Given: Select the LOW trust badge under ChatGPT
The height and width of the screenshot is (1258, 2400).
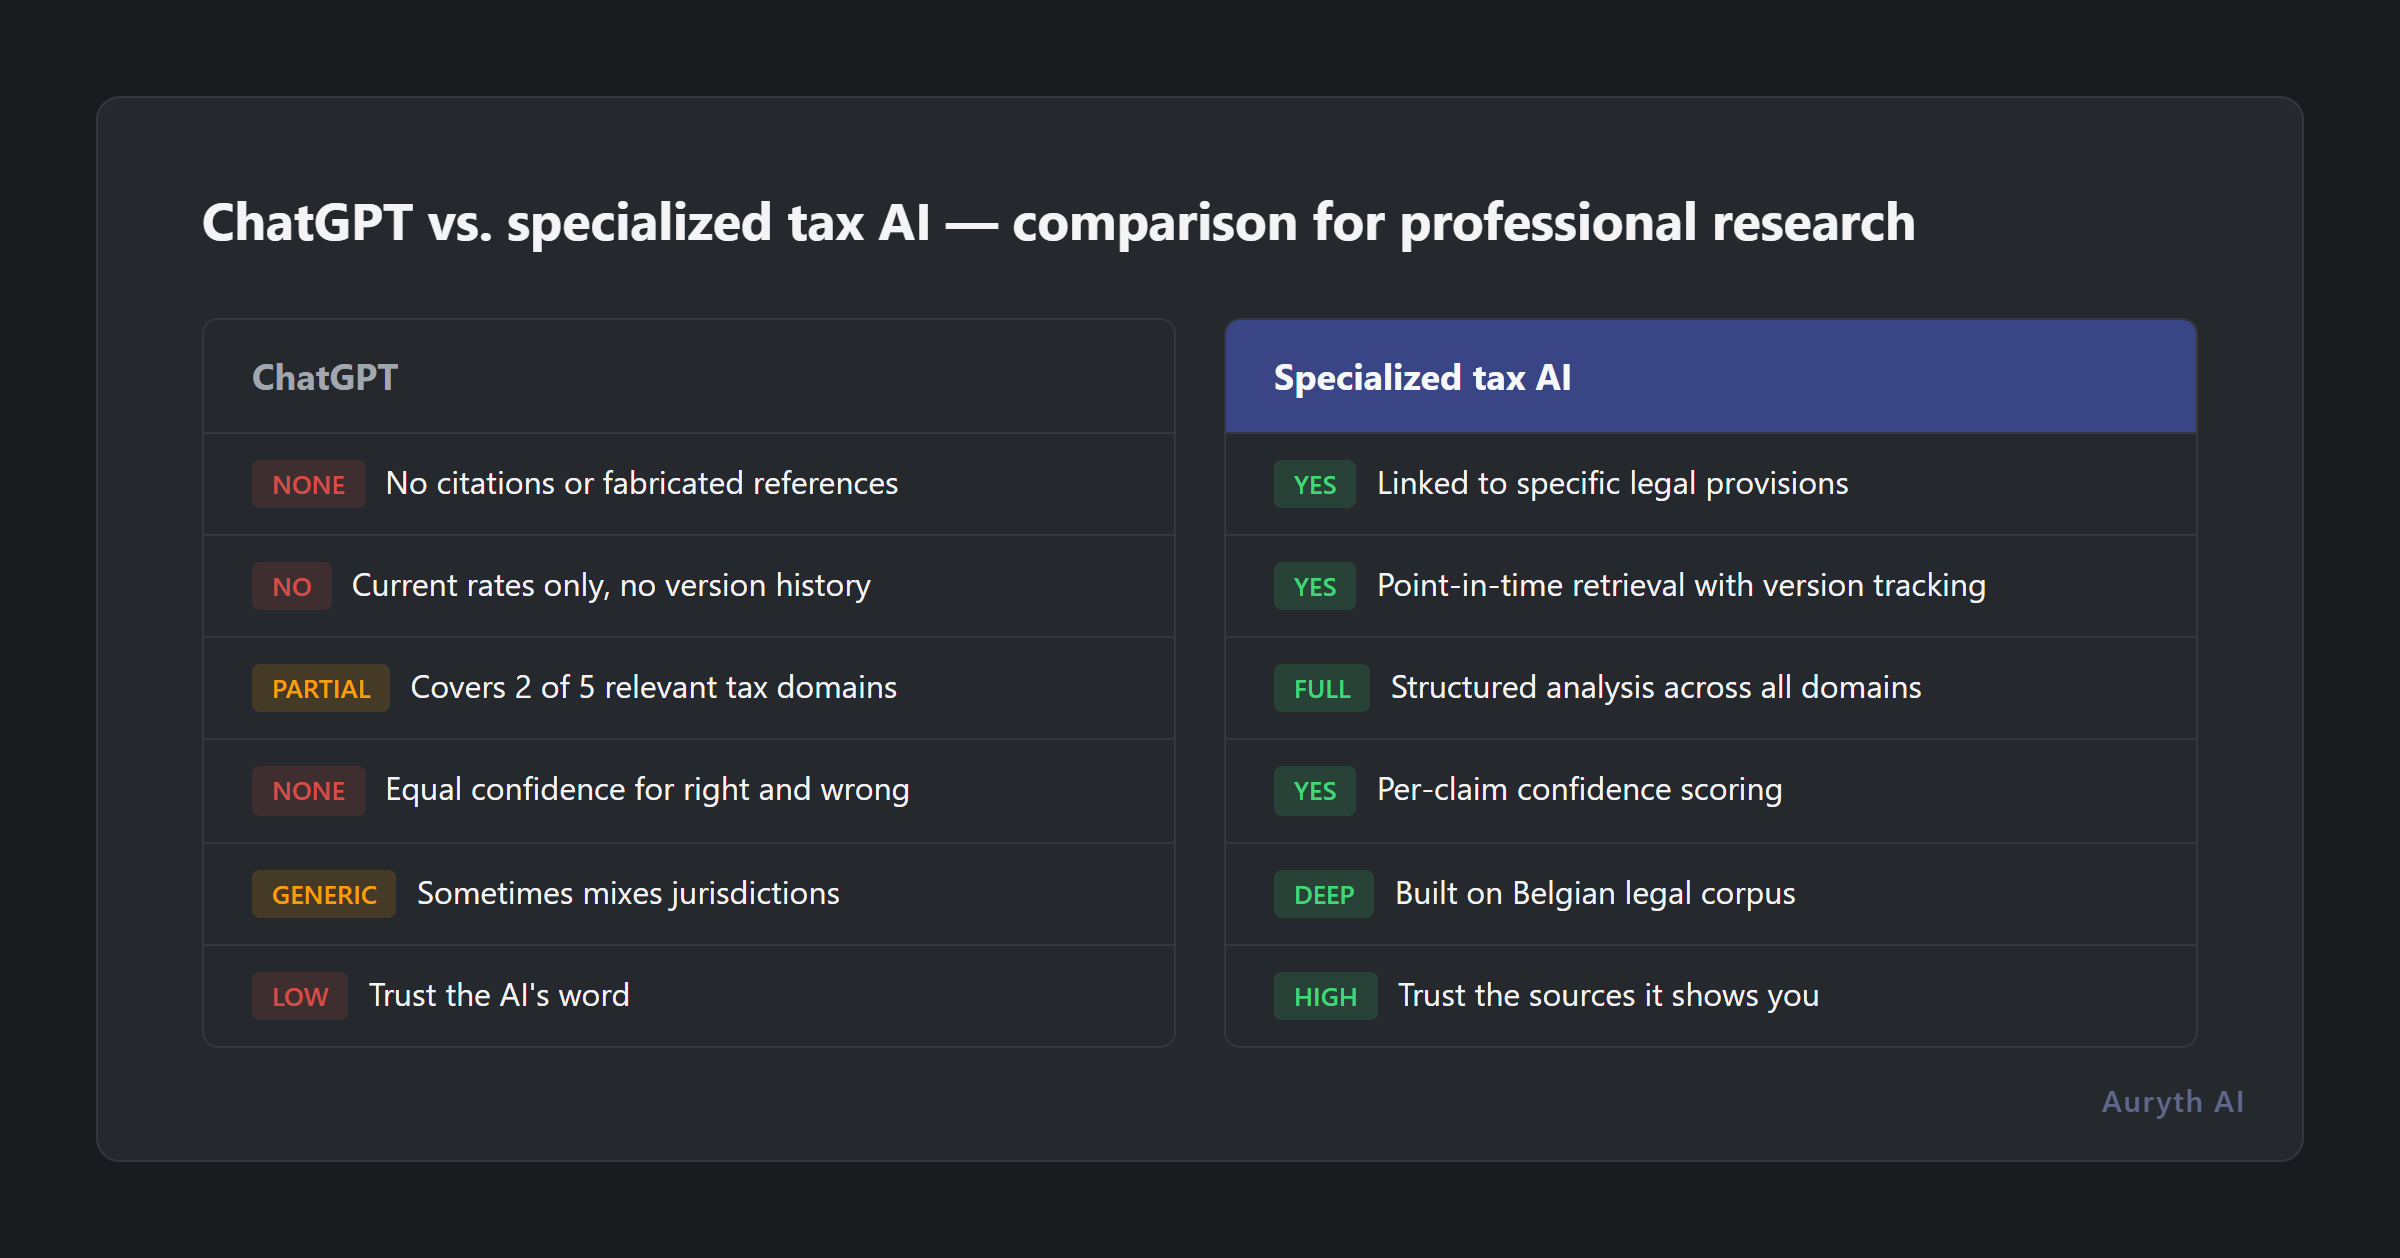Looking at the screenshot, I should (x=299, y=996).
